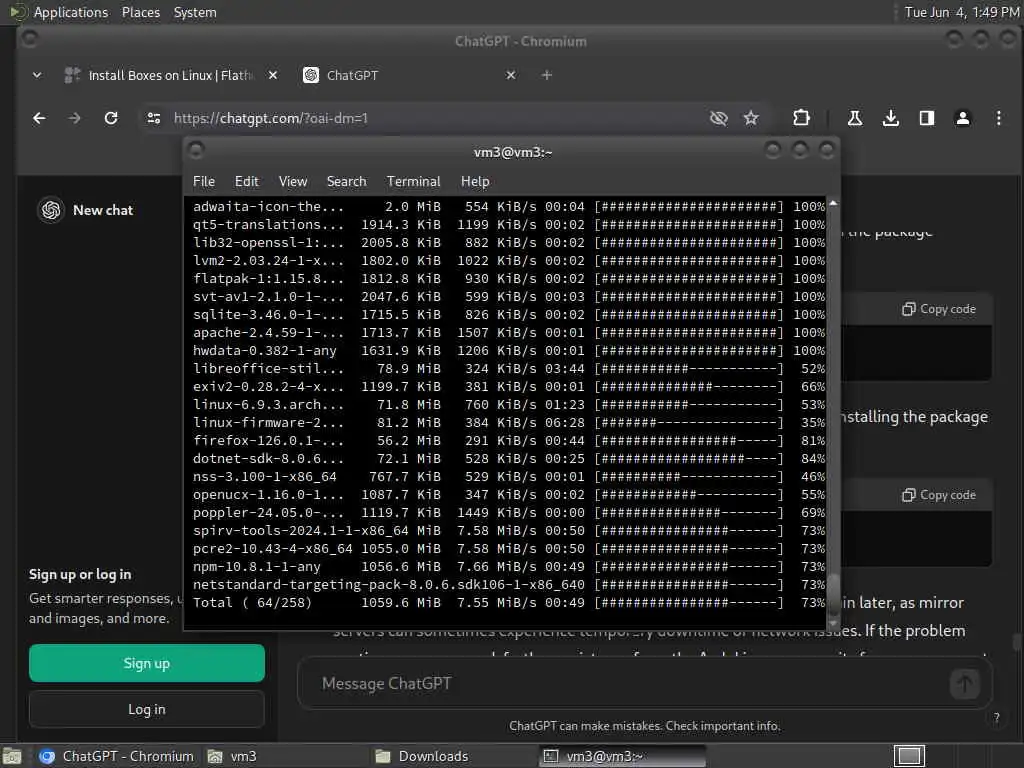Click the Log in button
The image size is (1024, 768).
point(147,709)
